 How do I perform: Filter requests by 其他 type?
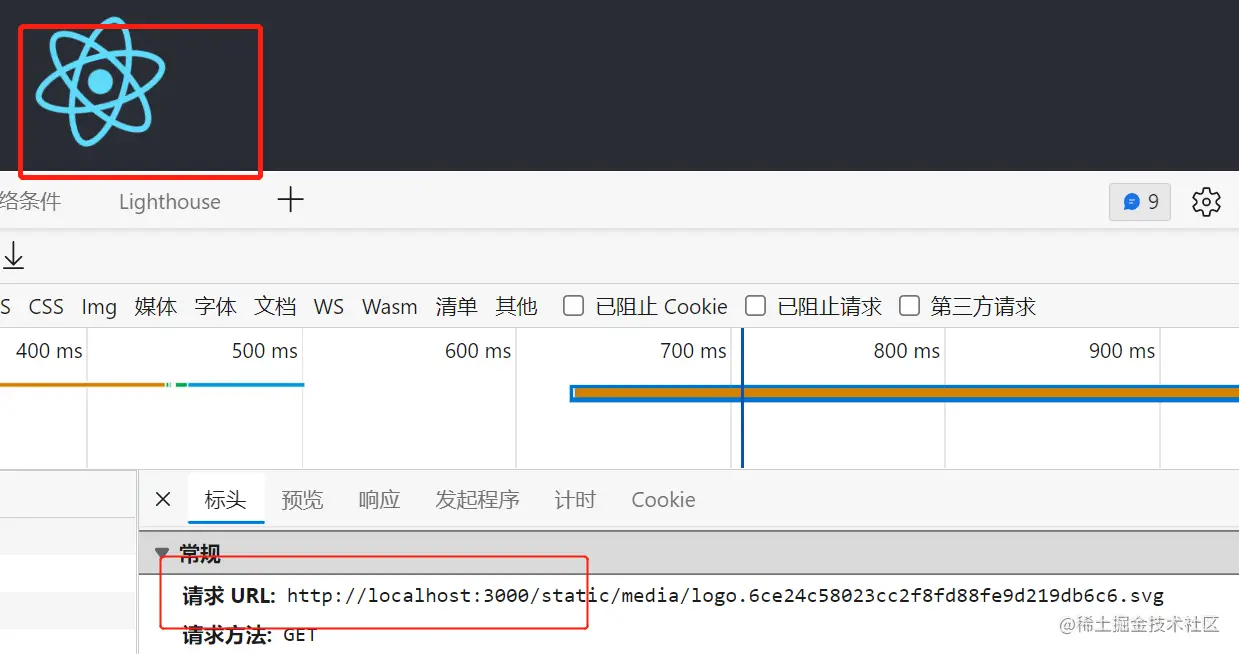[x=516, y=307]
